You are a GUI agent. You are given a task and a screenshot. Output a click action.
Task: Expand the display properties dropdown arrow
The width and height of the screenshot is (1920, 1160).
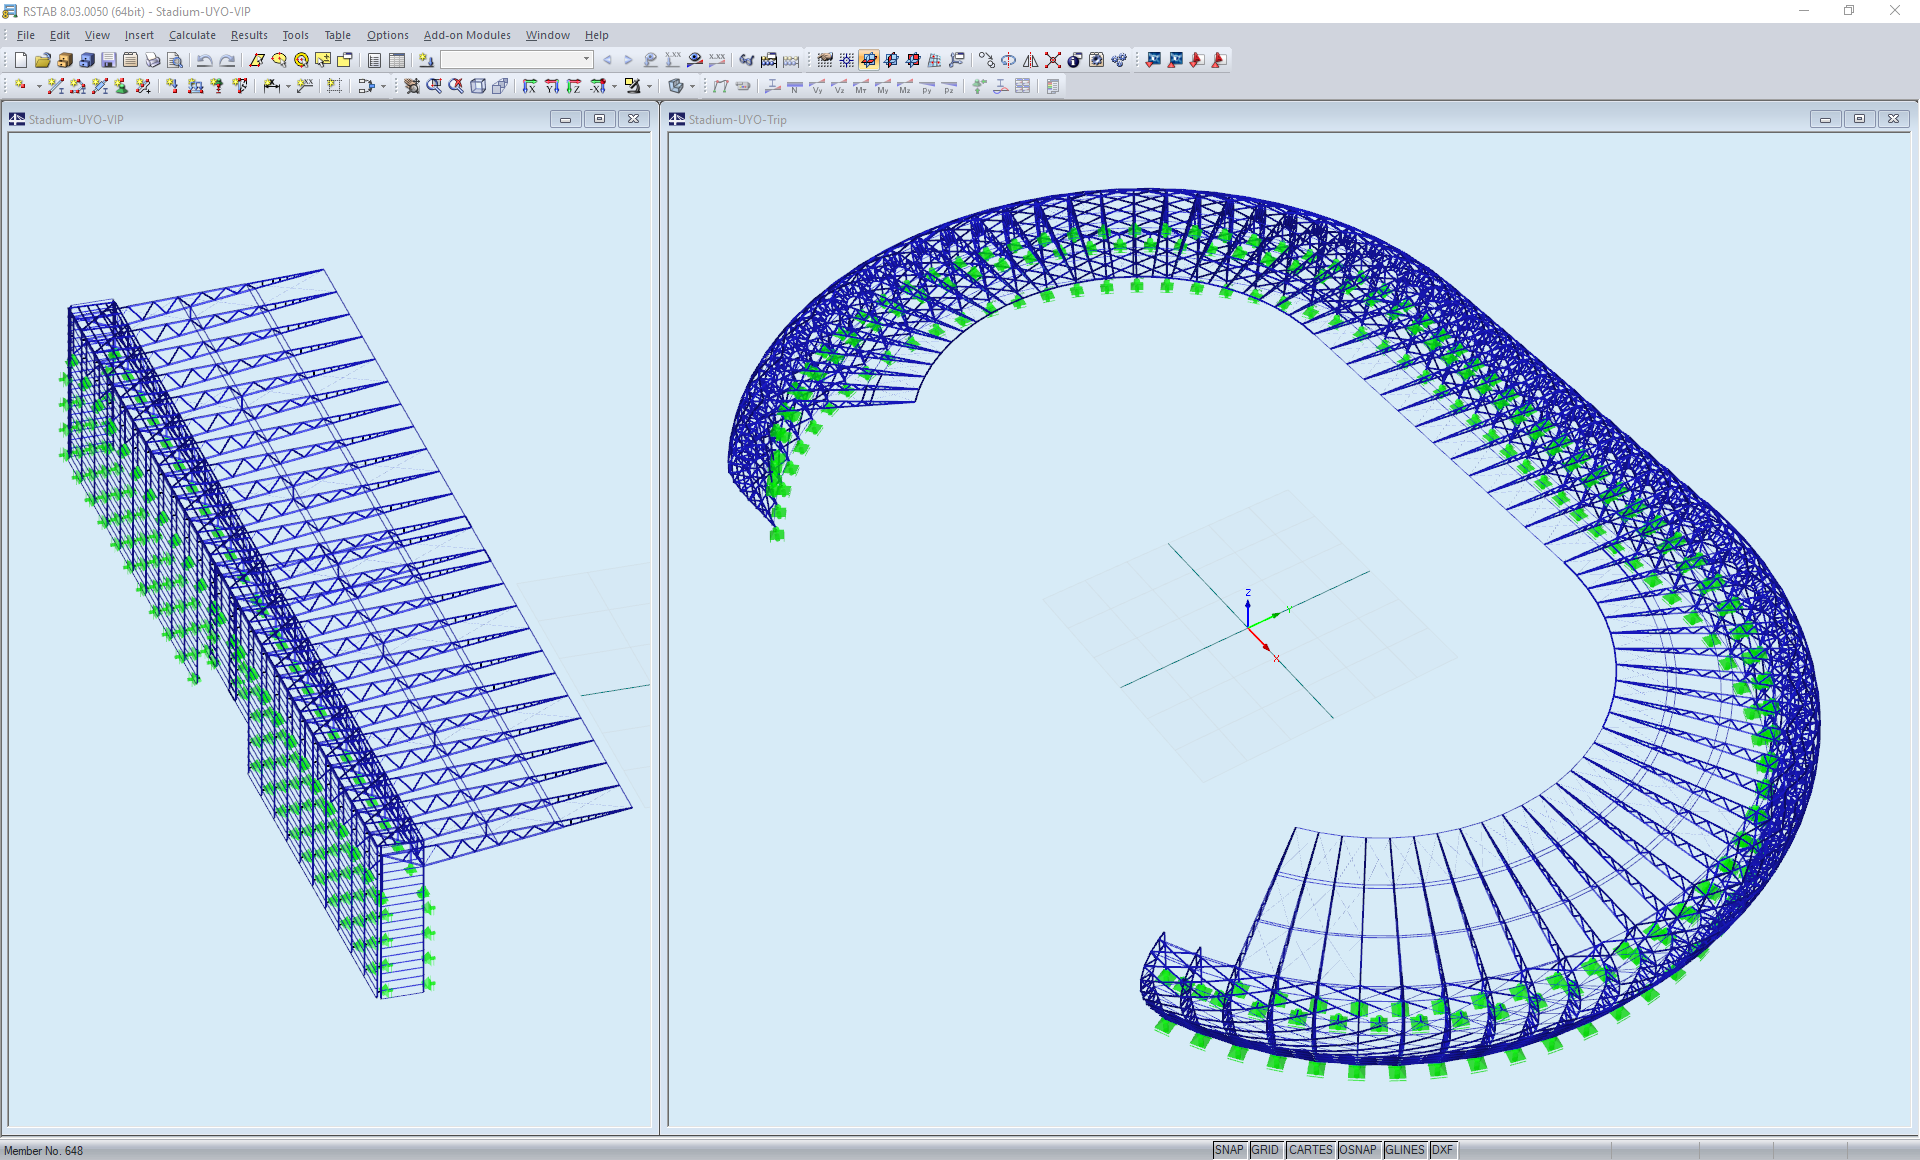coord(691,87)
